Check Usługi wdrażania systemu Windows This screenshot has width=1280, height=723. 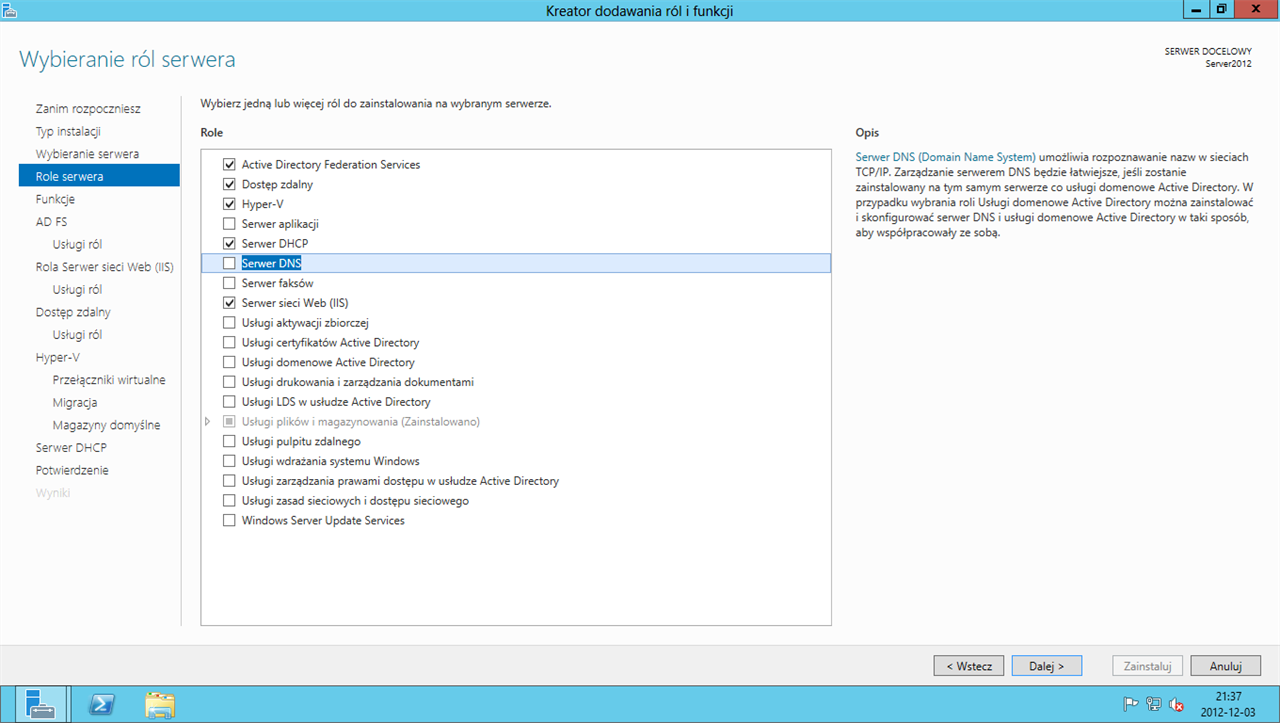[x=229, y=461]
